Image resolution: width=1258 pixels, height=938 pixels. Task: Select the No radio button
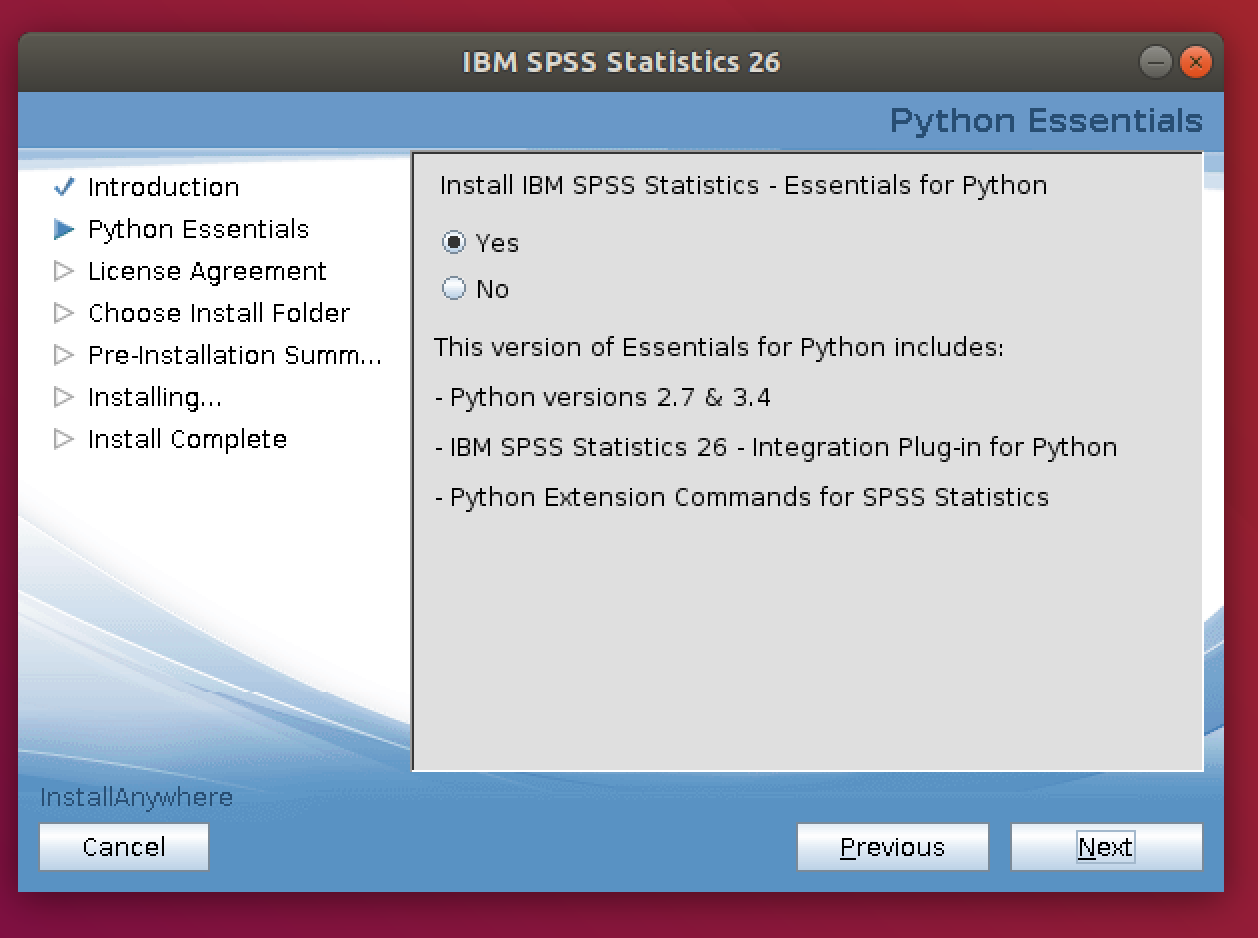coord(454,289)
